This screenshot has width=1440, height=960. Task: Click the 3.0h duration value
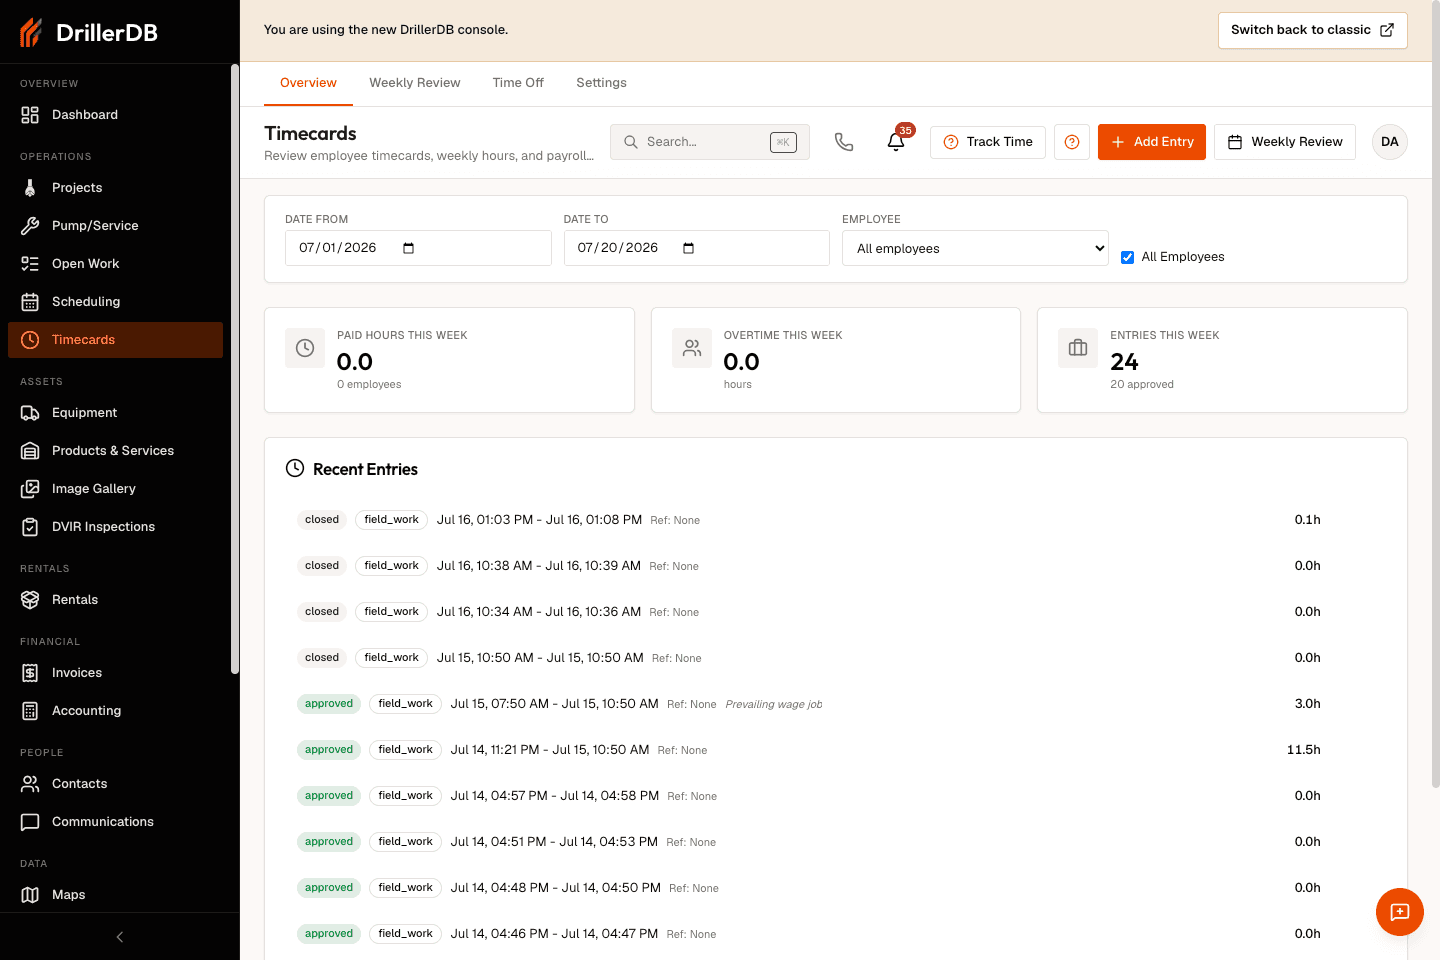(x=1307, y=704)
